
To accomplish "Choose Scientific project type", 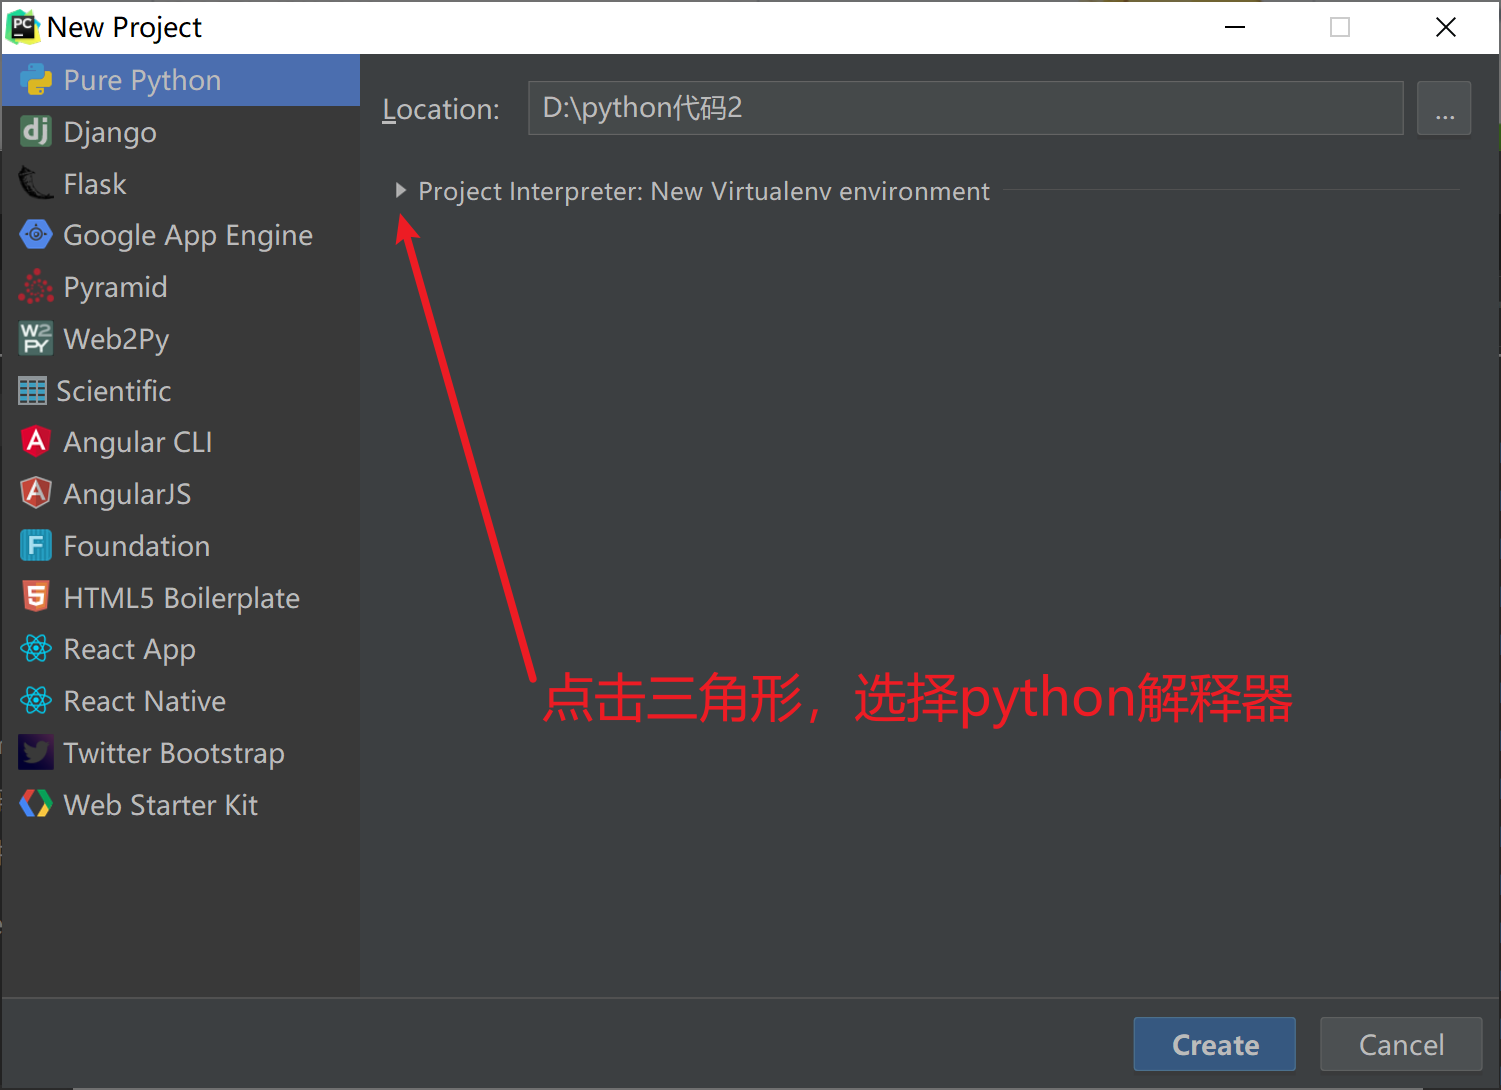I will coord(180,391).
